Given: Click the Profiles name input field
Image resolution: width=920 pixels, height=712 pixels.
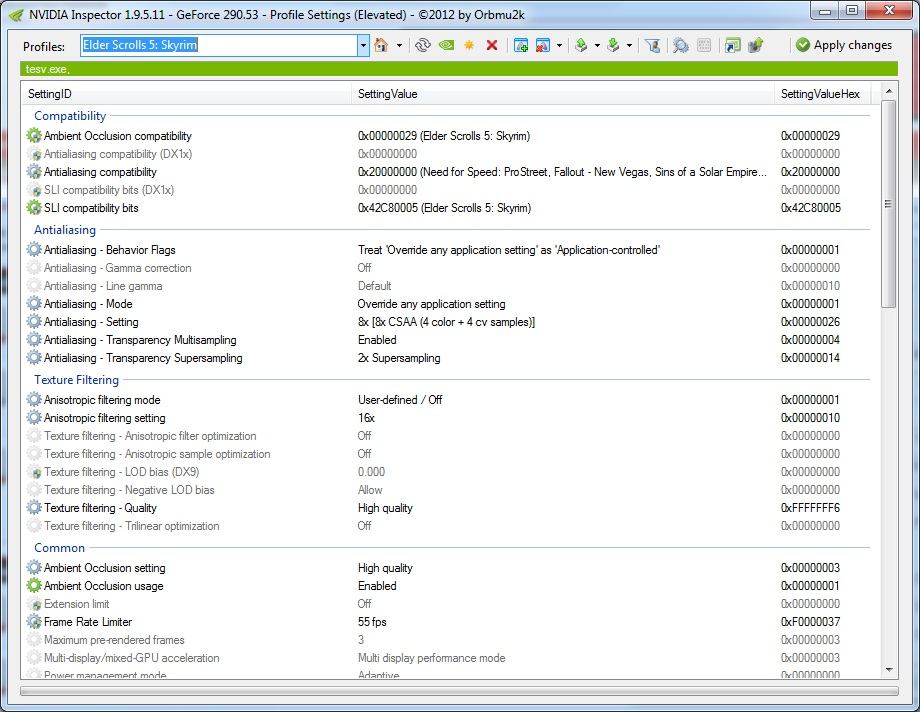Looking at the screenshot, I should click(219, 45).
